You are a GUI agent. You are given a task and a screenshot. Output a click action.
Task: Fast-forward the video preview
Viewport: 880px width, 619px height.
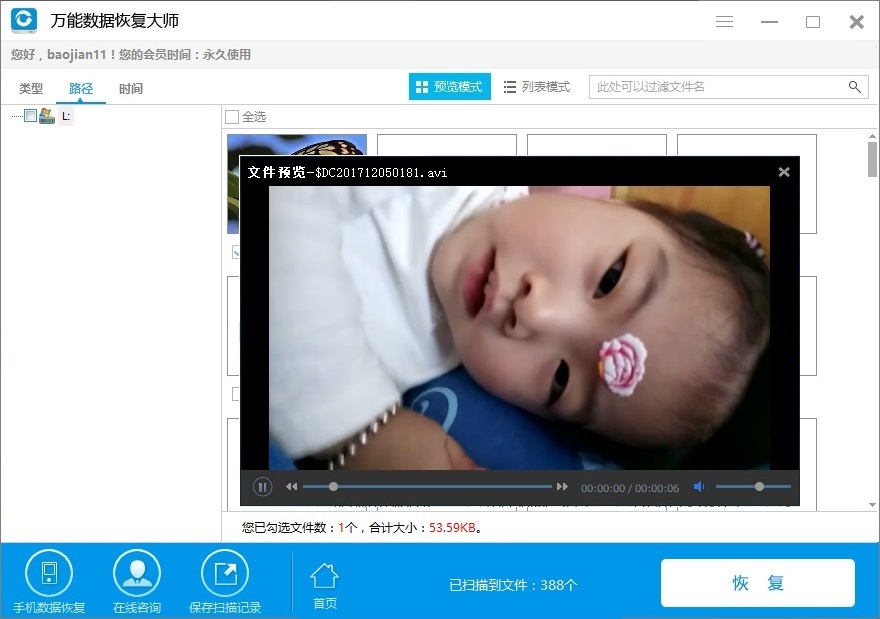coord(563,486)
